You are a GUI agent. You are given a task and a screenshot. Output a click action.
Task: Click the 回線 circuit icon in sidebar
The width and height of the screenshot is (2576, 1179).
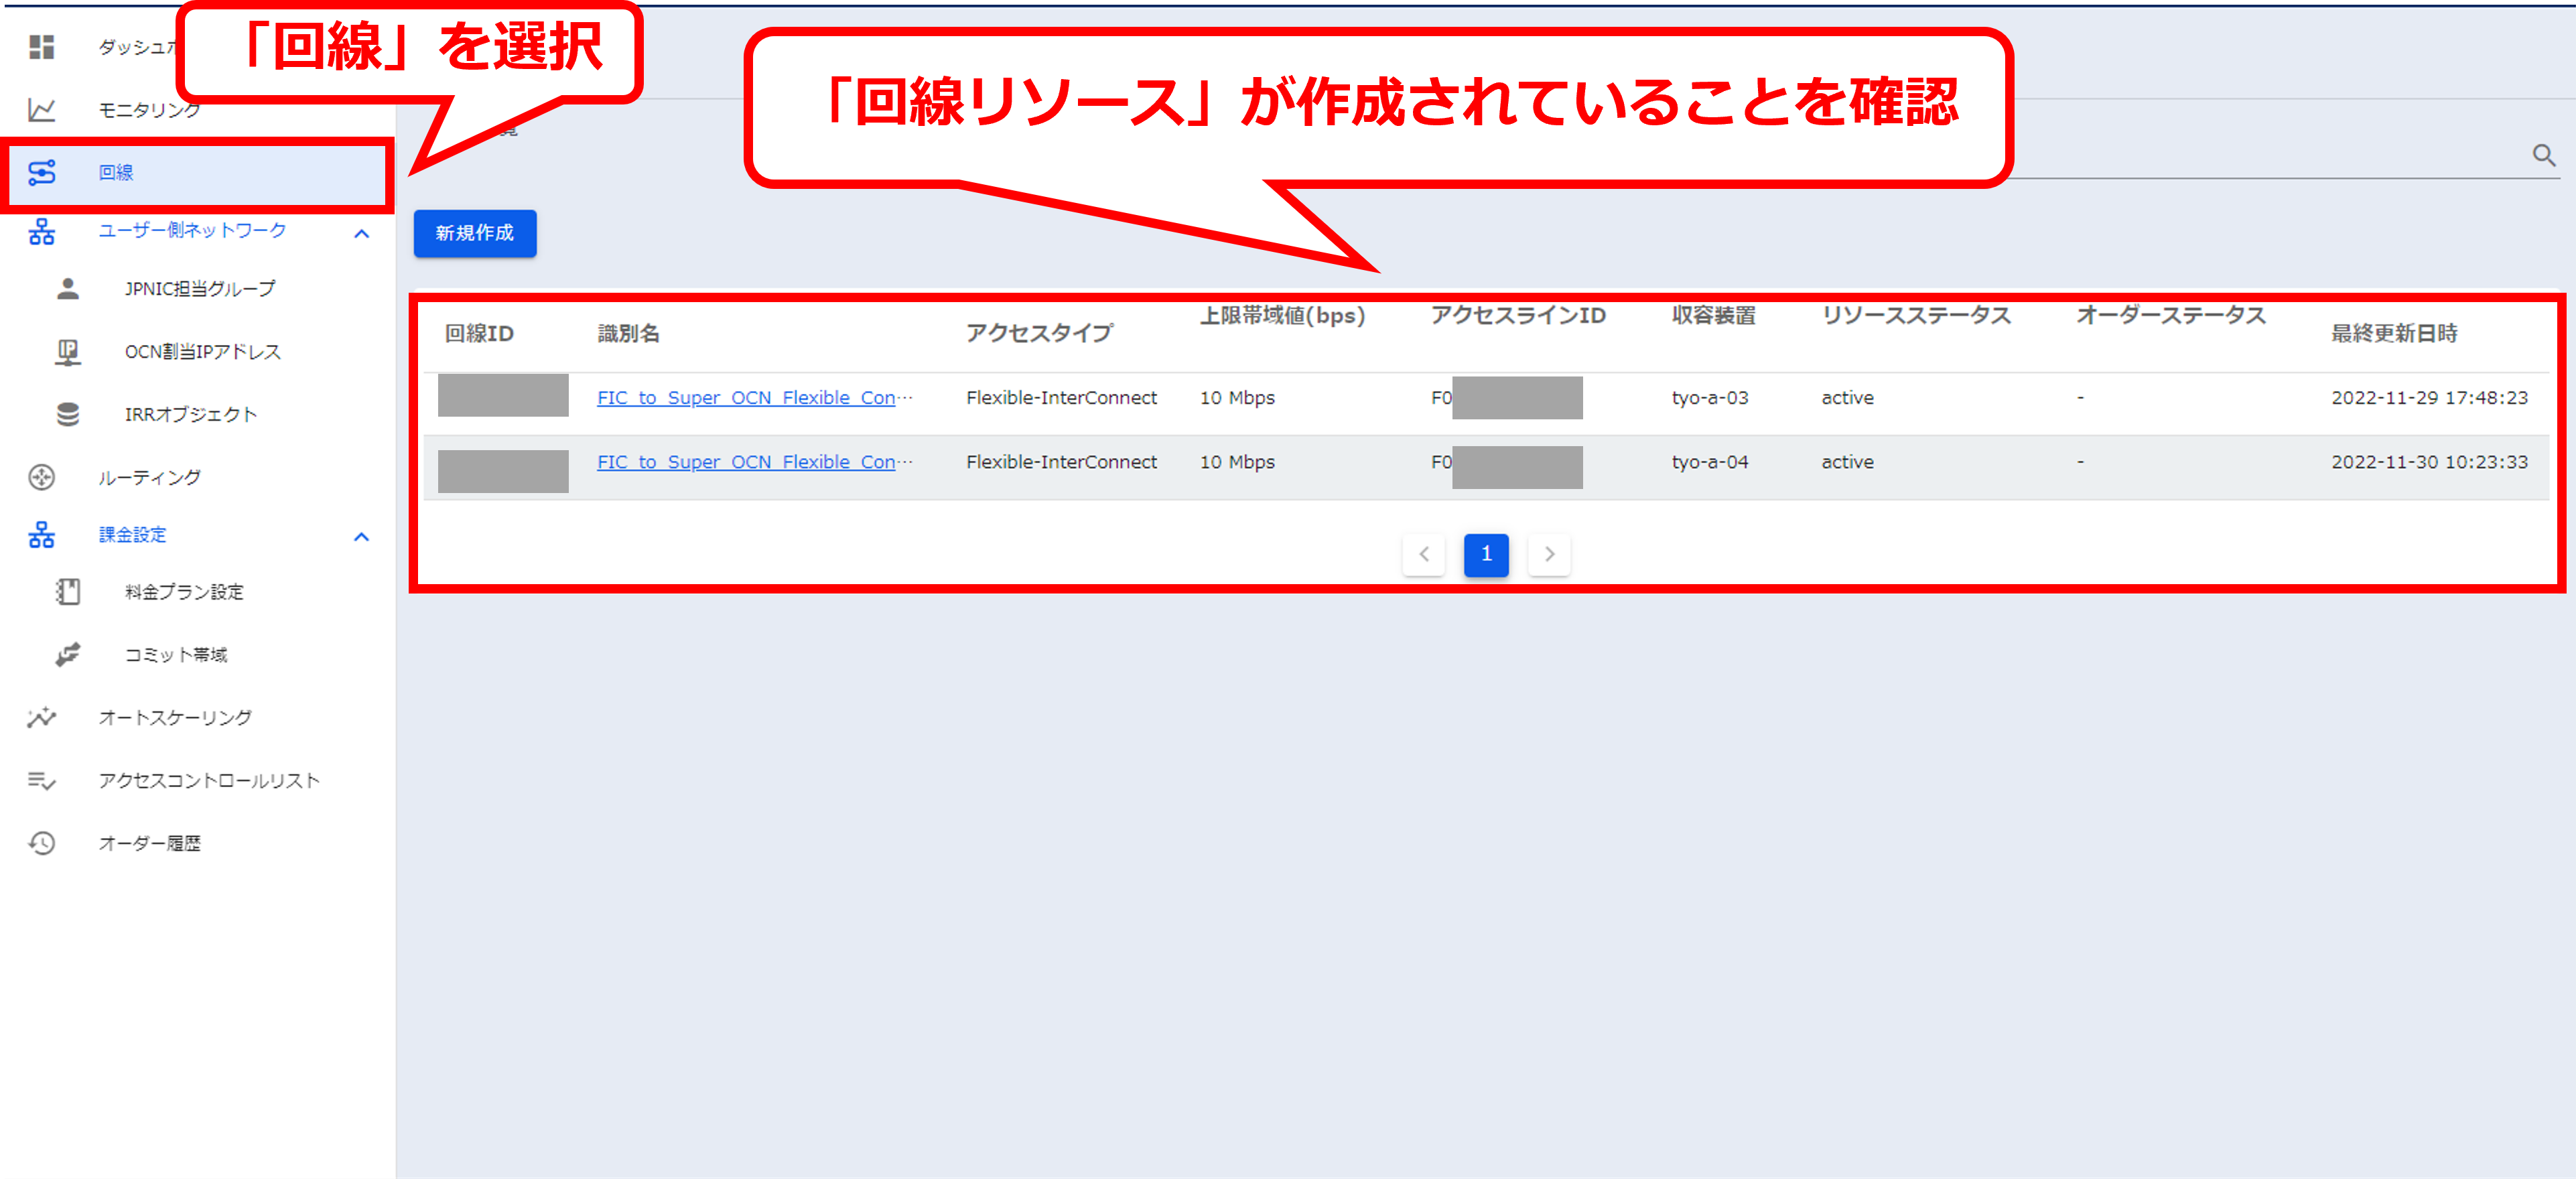41,173
